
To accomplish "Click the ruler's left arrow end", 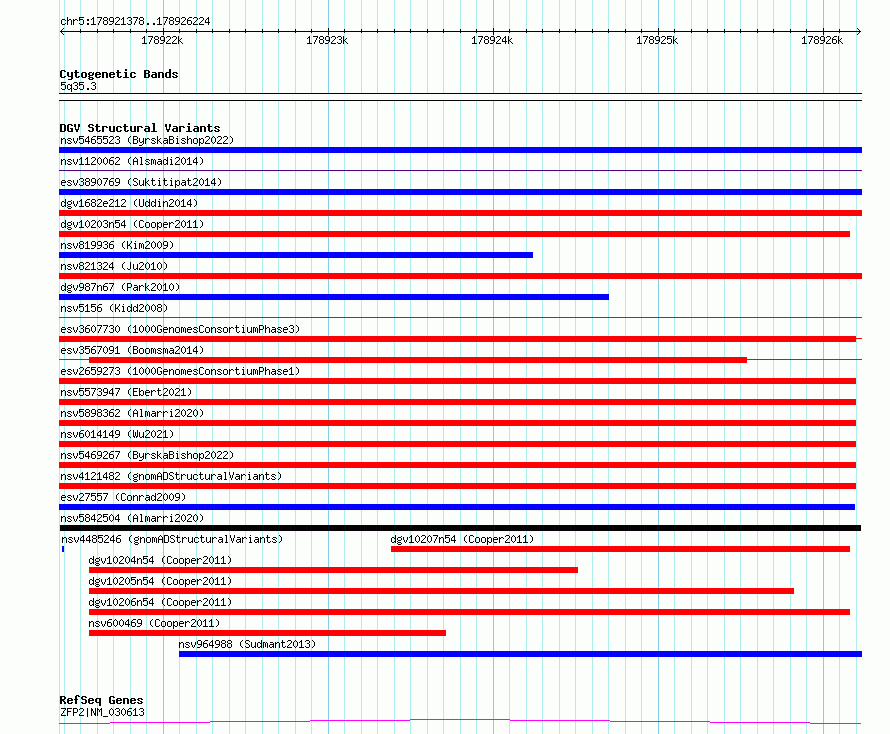I will [x=62, y=32].
